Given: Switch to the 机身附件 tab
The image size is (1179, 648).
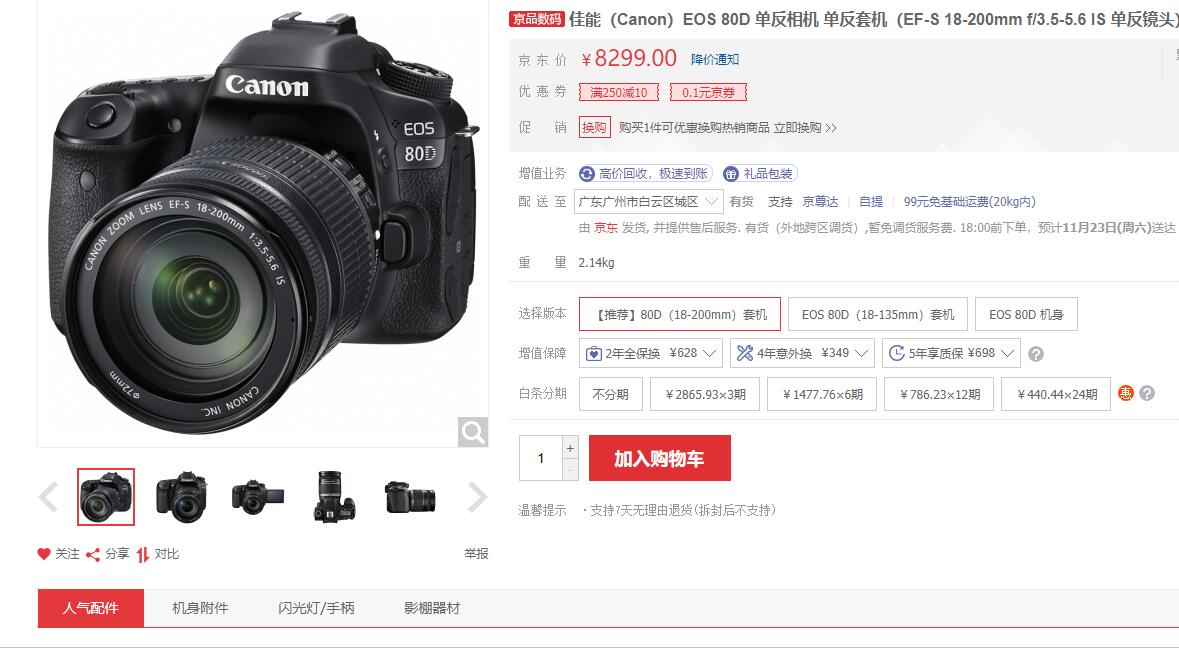Looking at the screenshot, I should coord(200,608).
